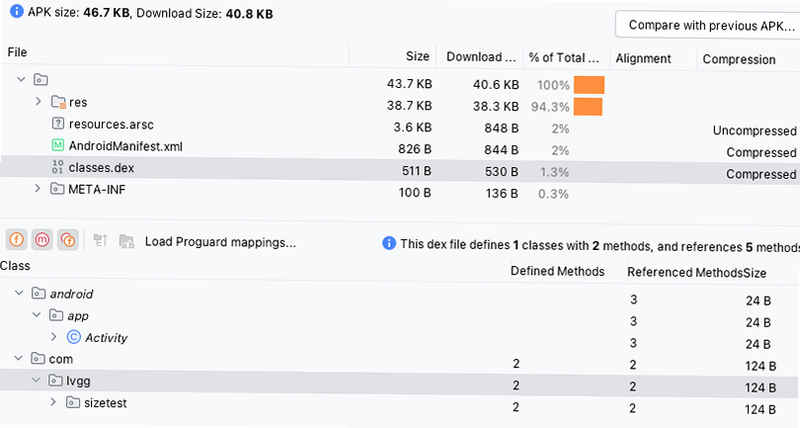Click the Activity class icon
The height and width of the screenshot is (428, 800).
pos(74,337)
